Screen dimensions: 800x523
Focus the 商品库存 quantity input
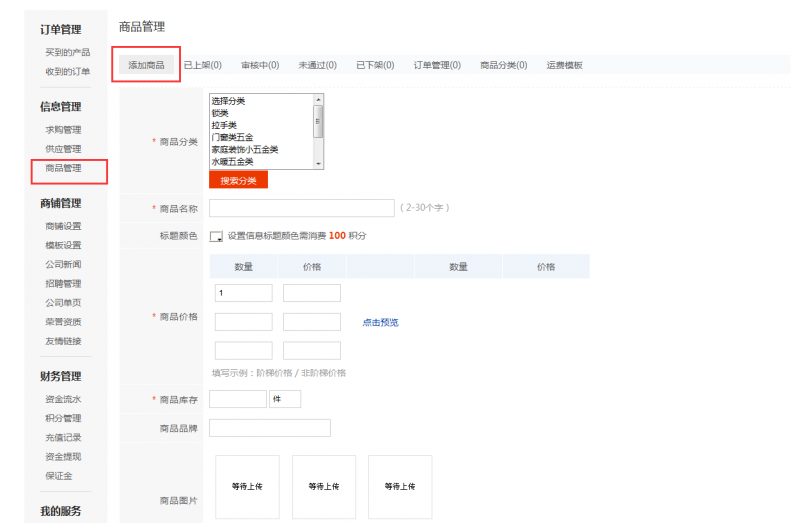238,399
